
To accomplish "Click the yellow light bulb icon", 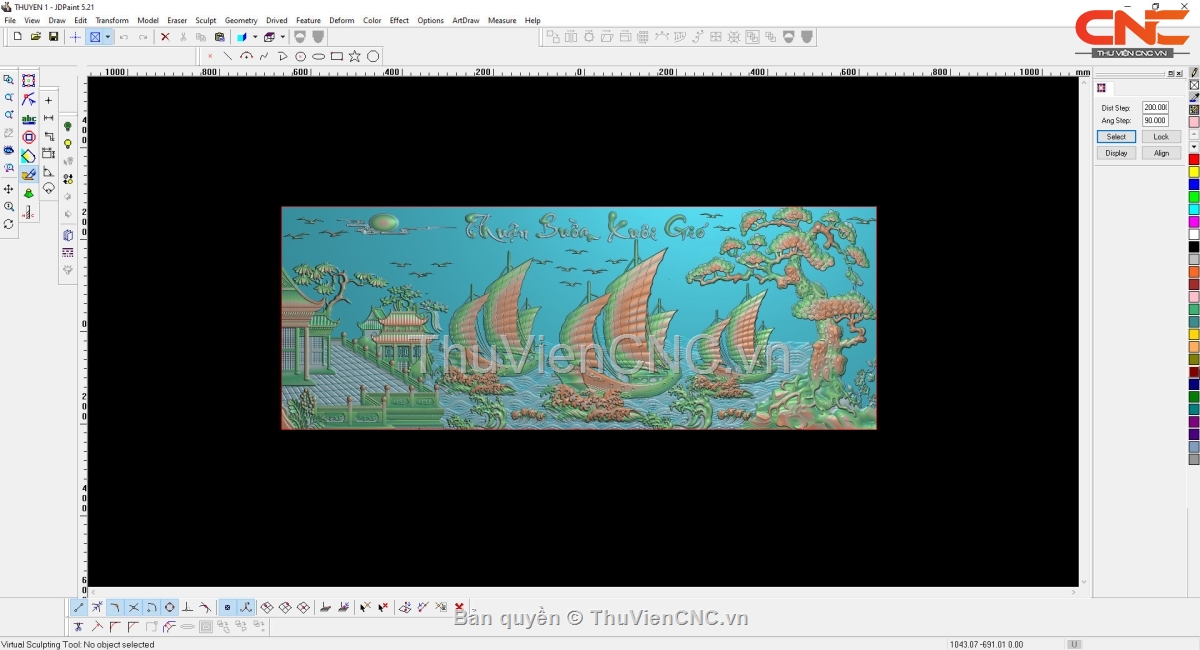I will click(x=68, y=145).
